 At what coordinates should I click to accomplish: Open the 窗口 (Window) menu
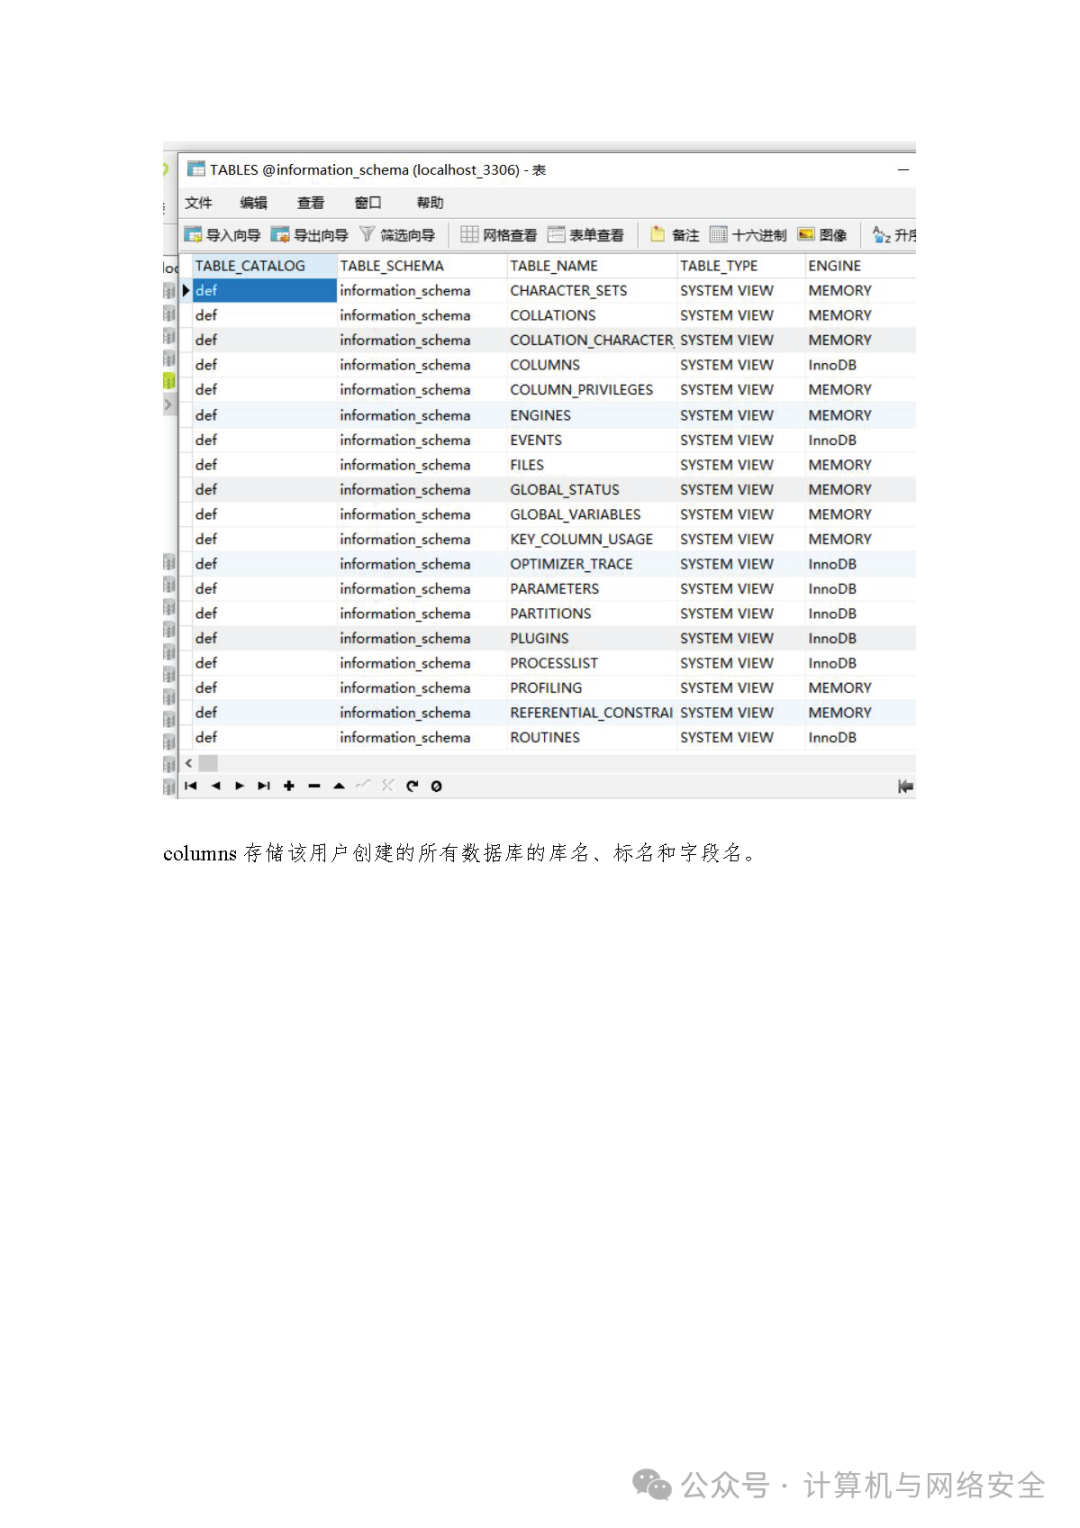click(x=368, y=203)
